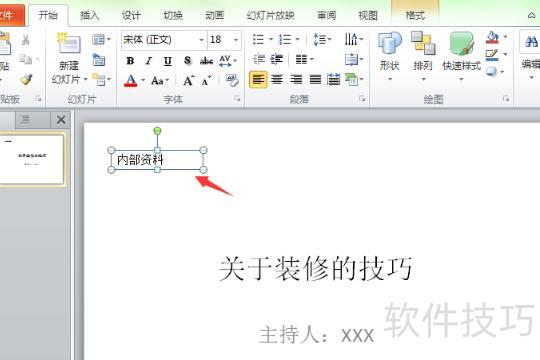Click the Shape Effects icon
Viewport: 540px width, 360px height.
tap(491, 72)
